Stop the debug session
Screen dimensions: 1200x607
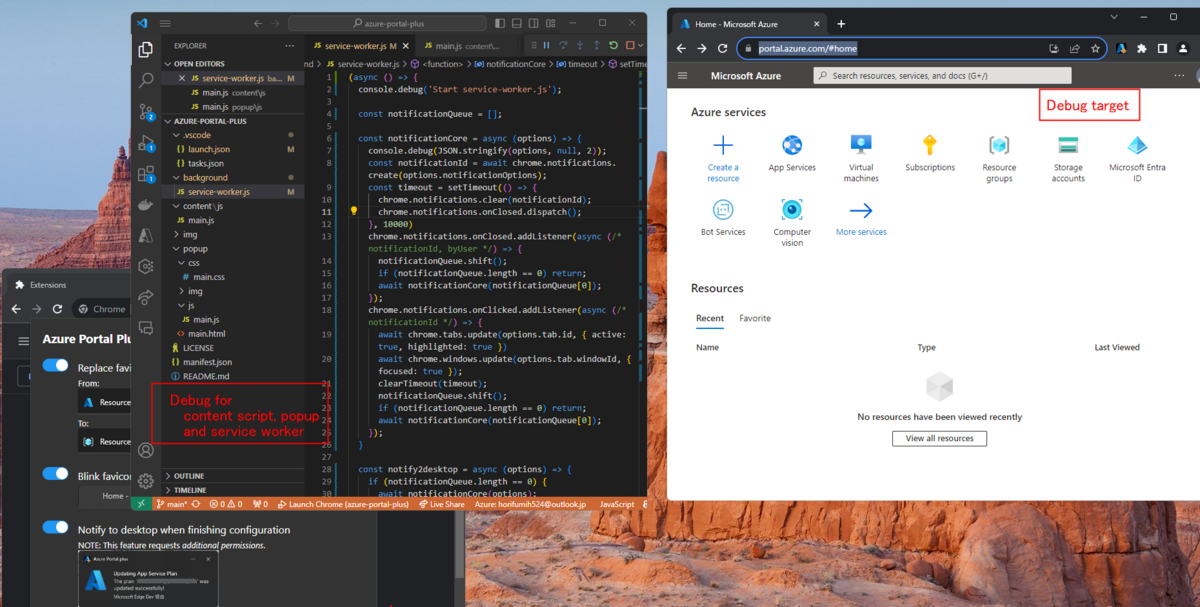pos(630,45)
